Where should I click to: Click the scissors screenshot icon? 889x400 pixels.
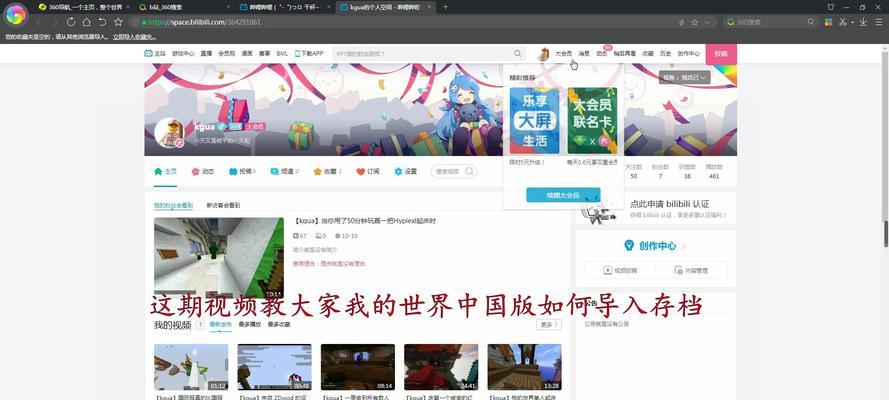click(843, 22)
